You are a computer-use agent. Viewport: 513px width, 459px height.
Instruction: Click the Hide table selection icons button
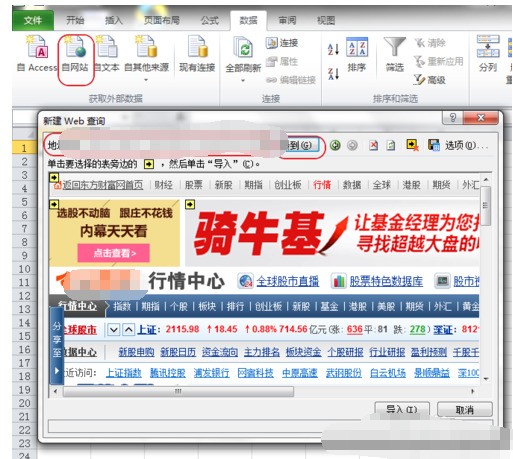413,145
